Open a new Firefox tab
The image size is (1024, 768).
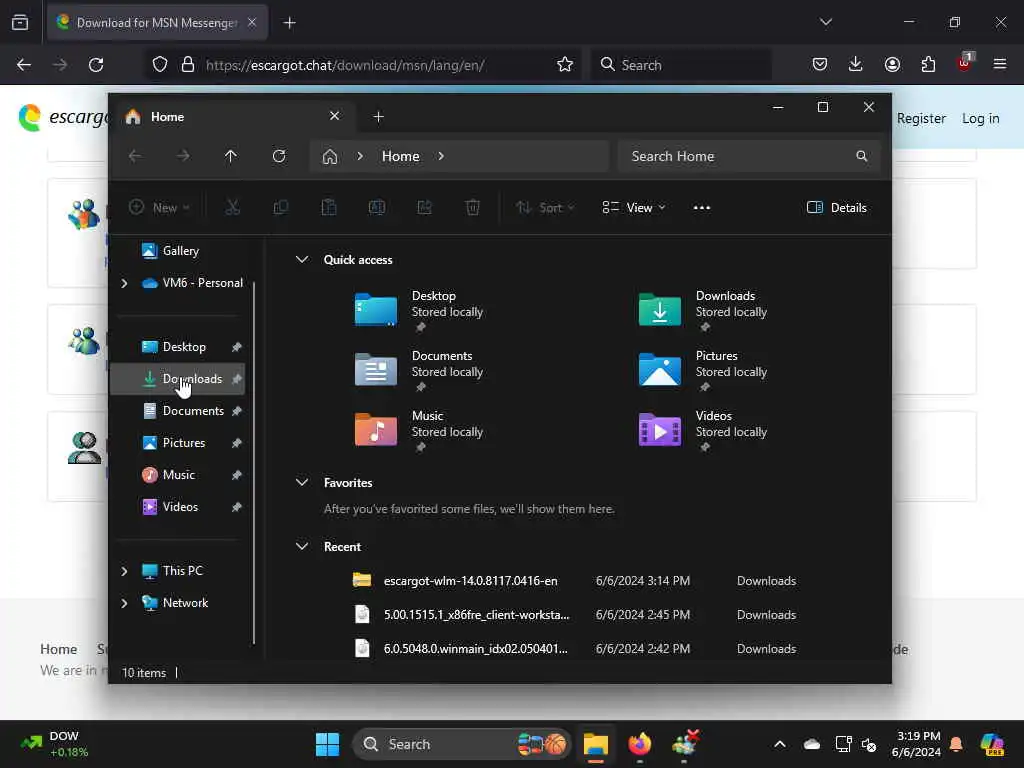tap(289, 22)
